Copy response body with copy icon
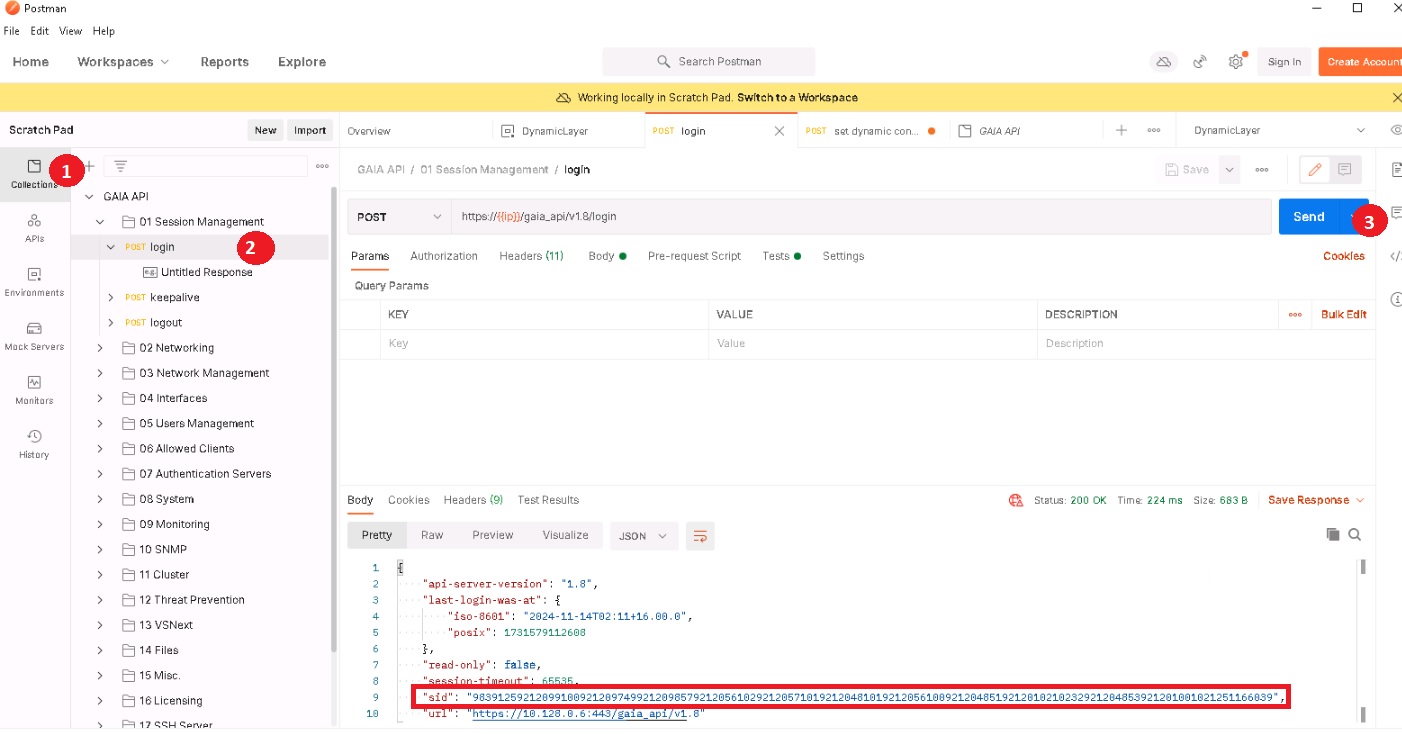The image size is (1402, 734). (1332, 535)
